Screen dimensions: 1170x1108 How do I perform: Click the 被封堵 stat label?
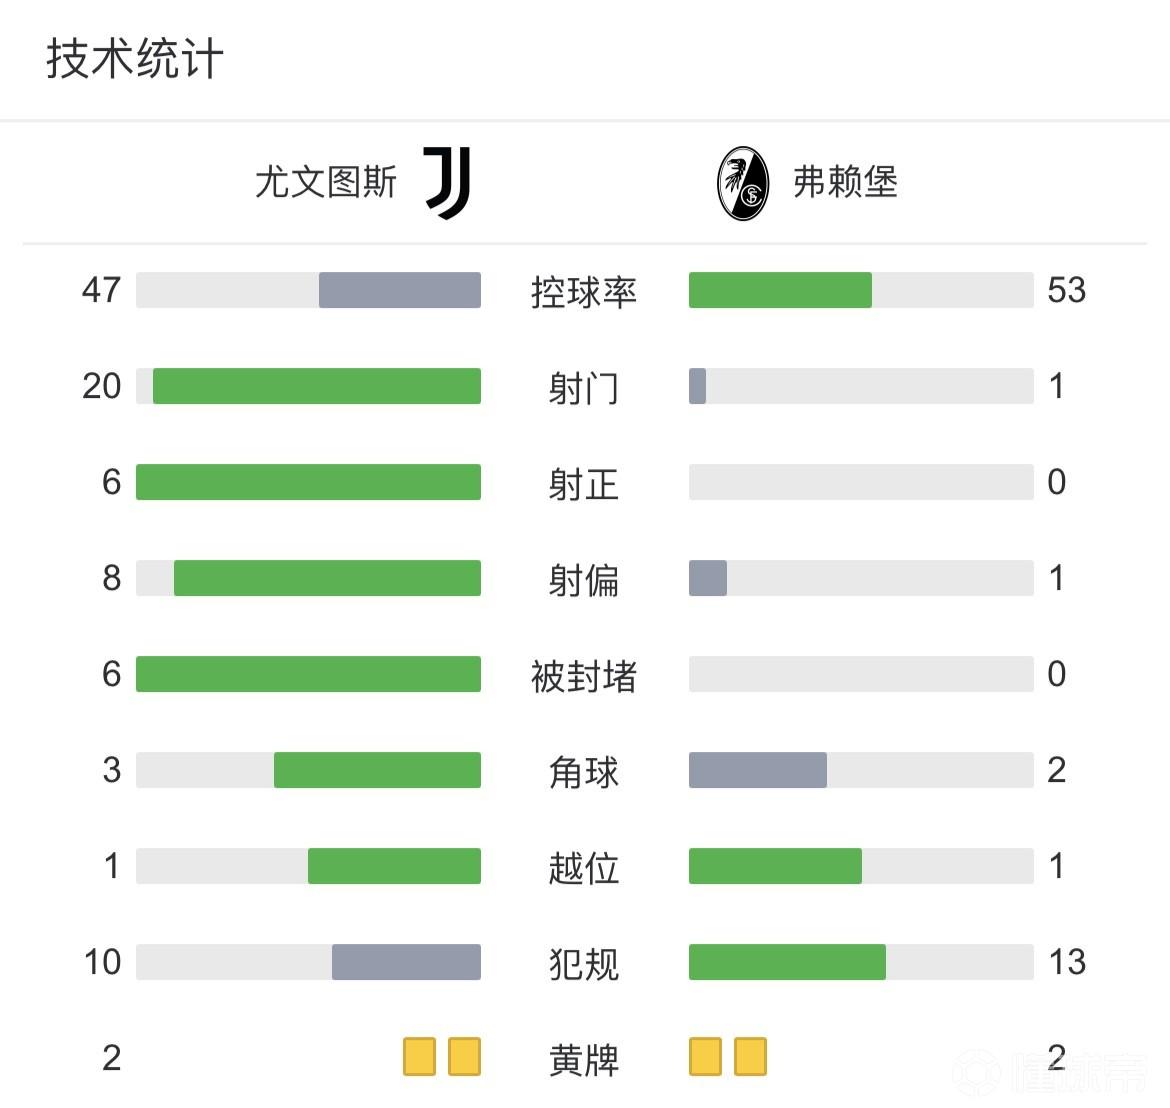pos(584,676)
